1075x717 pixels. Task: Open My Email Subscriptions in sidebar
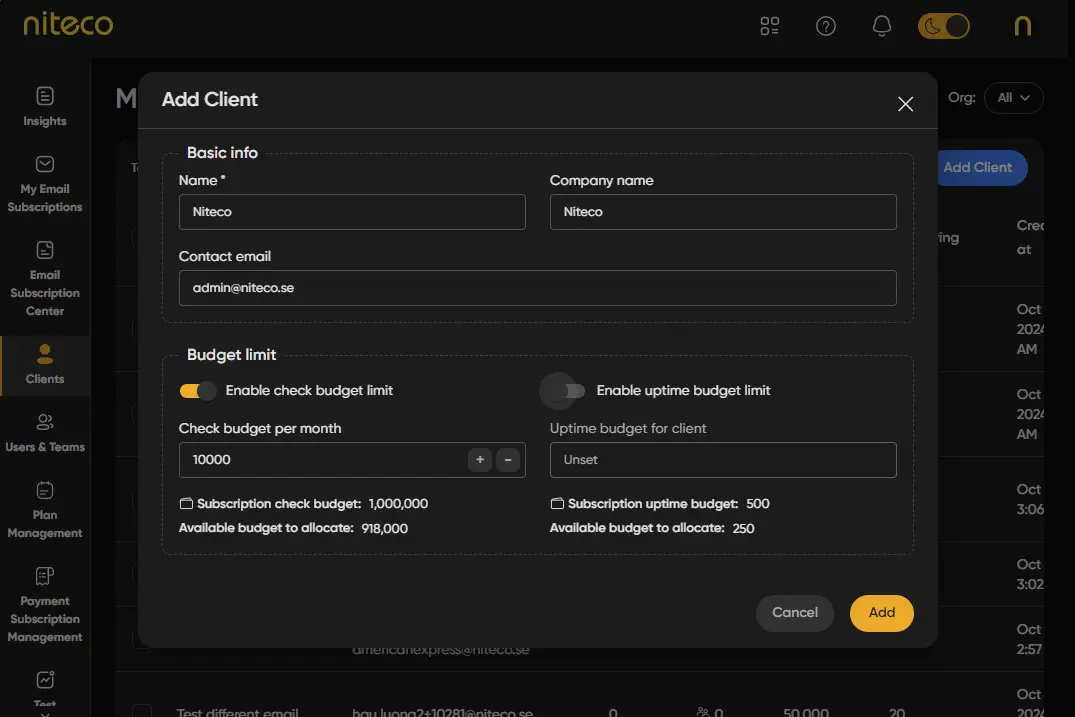coord(45,184)
